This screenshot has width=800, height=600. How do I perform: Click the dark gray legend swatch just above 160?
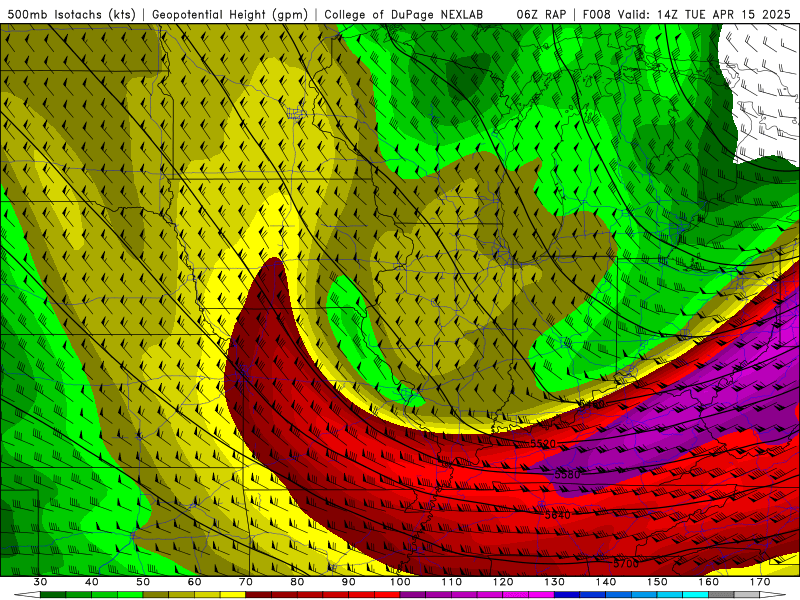click(x=721, y=595)
